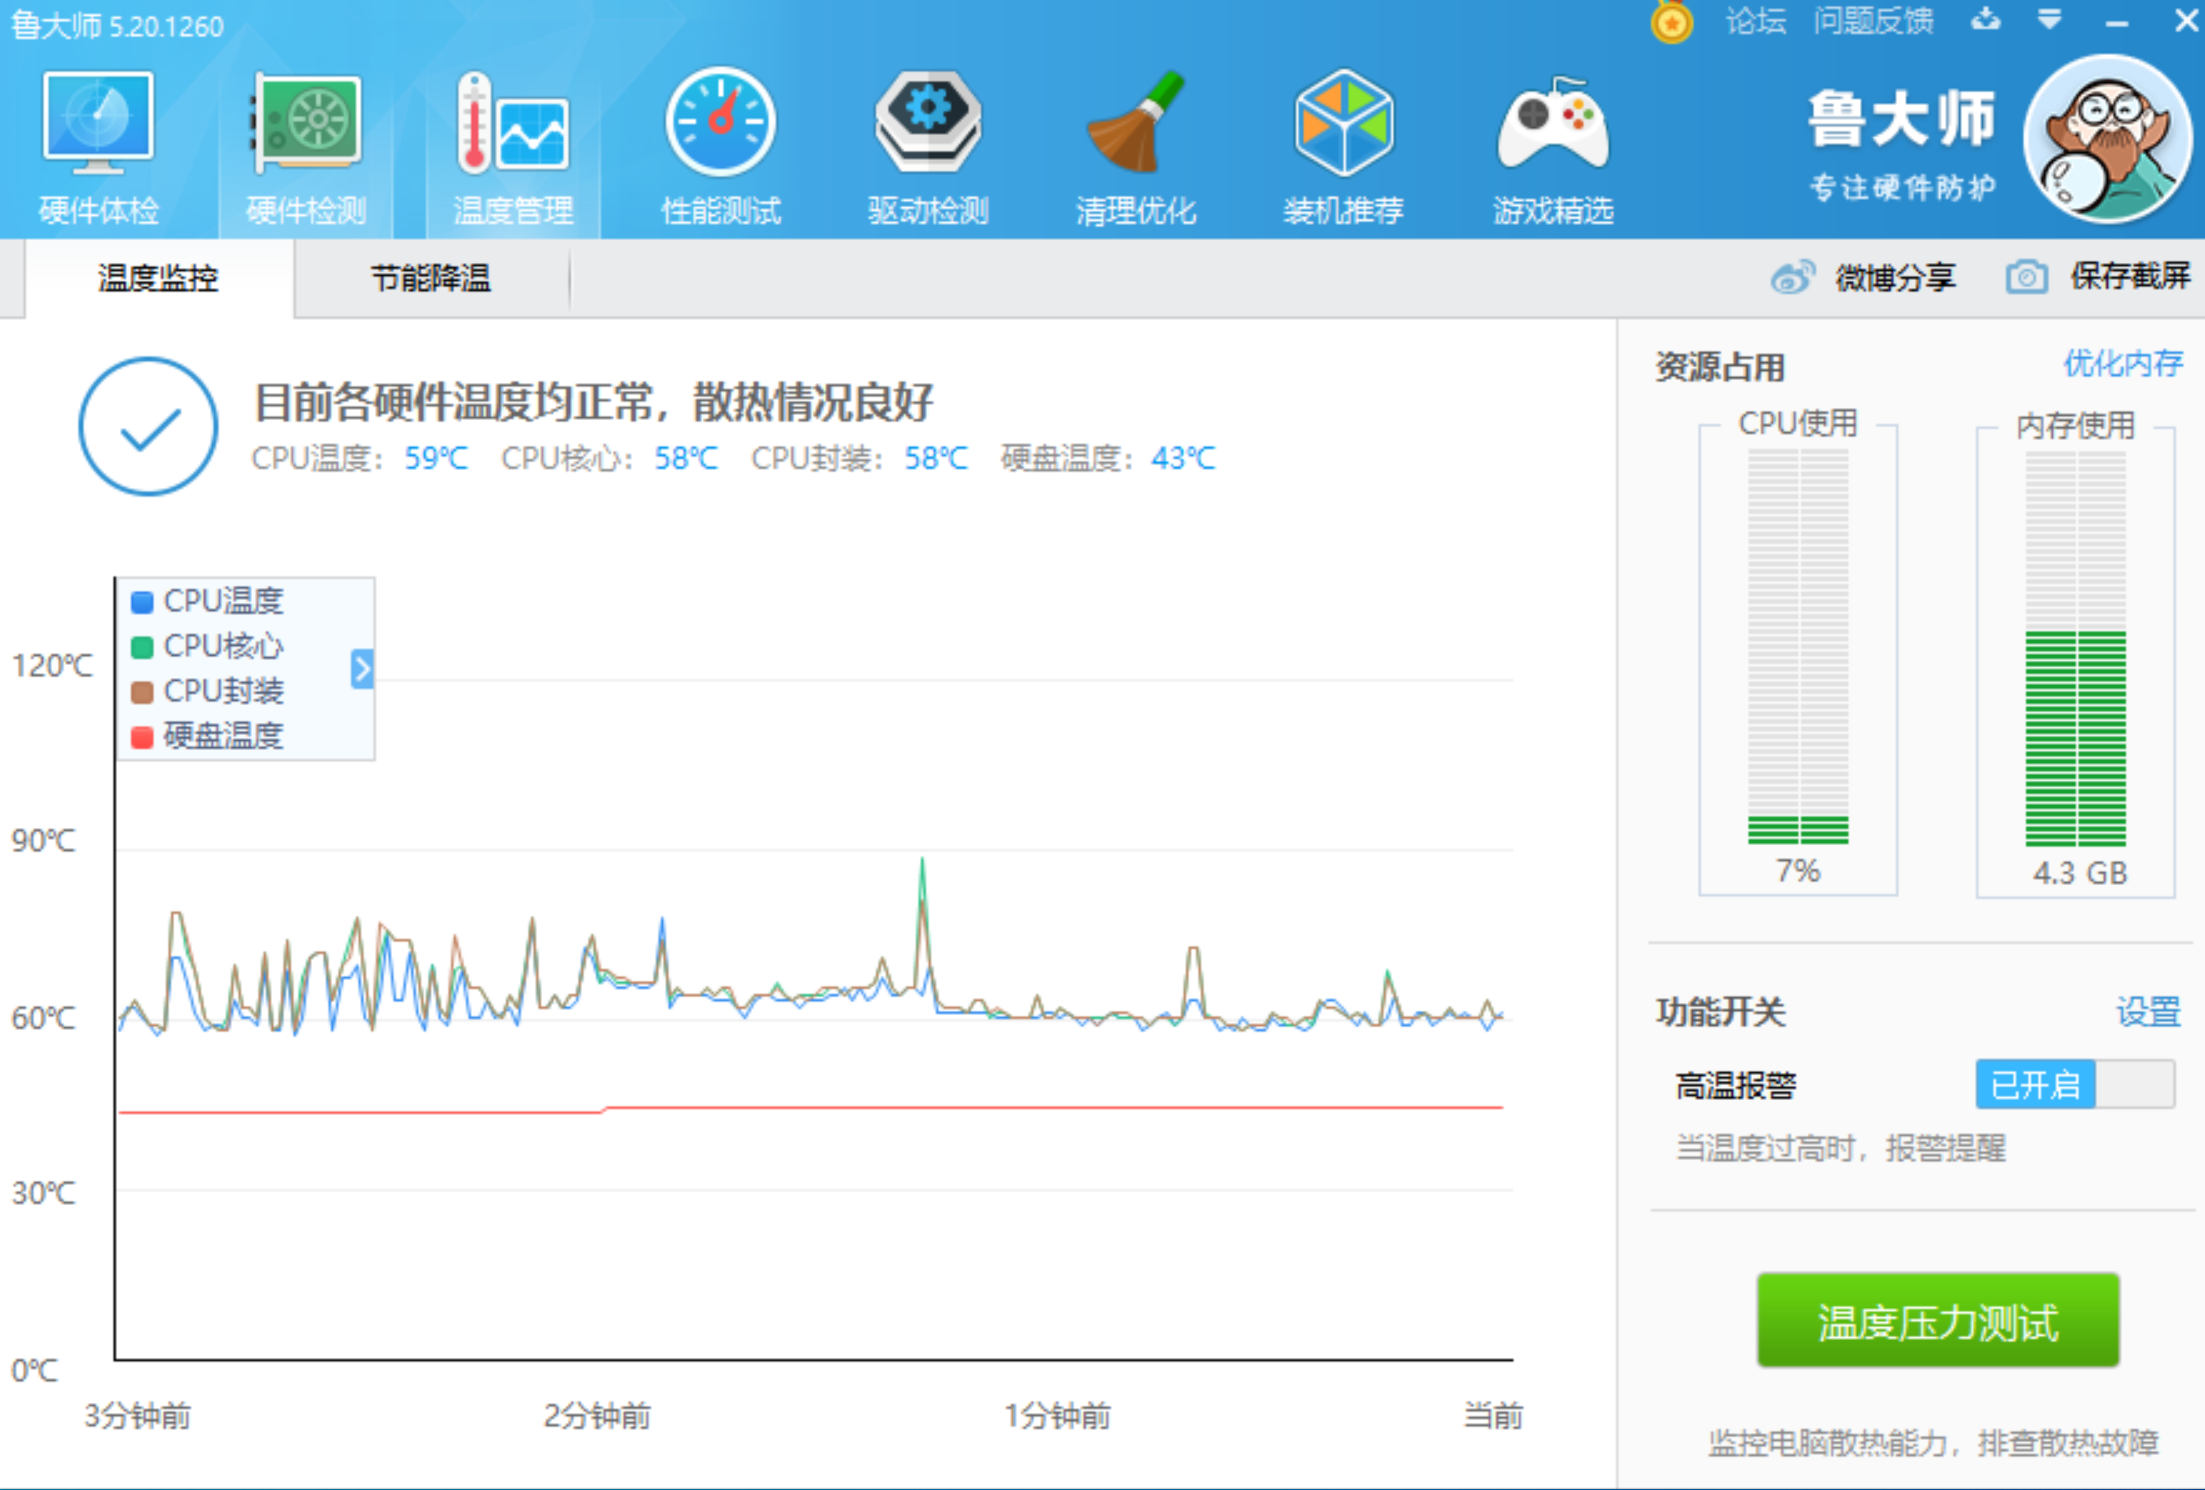Open 清理优化 broom cleanup icon
This screenshot has width=2205, height=1490.
pos(1136,122)
